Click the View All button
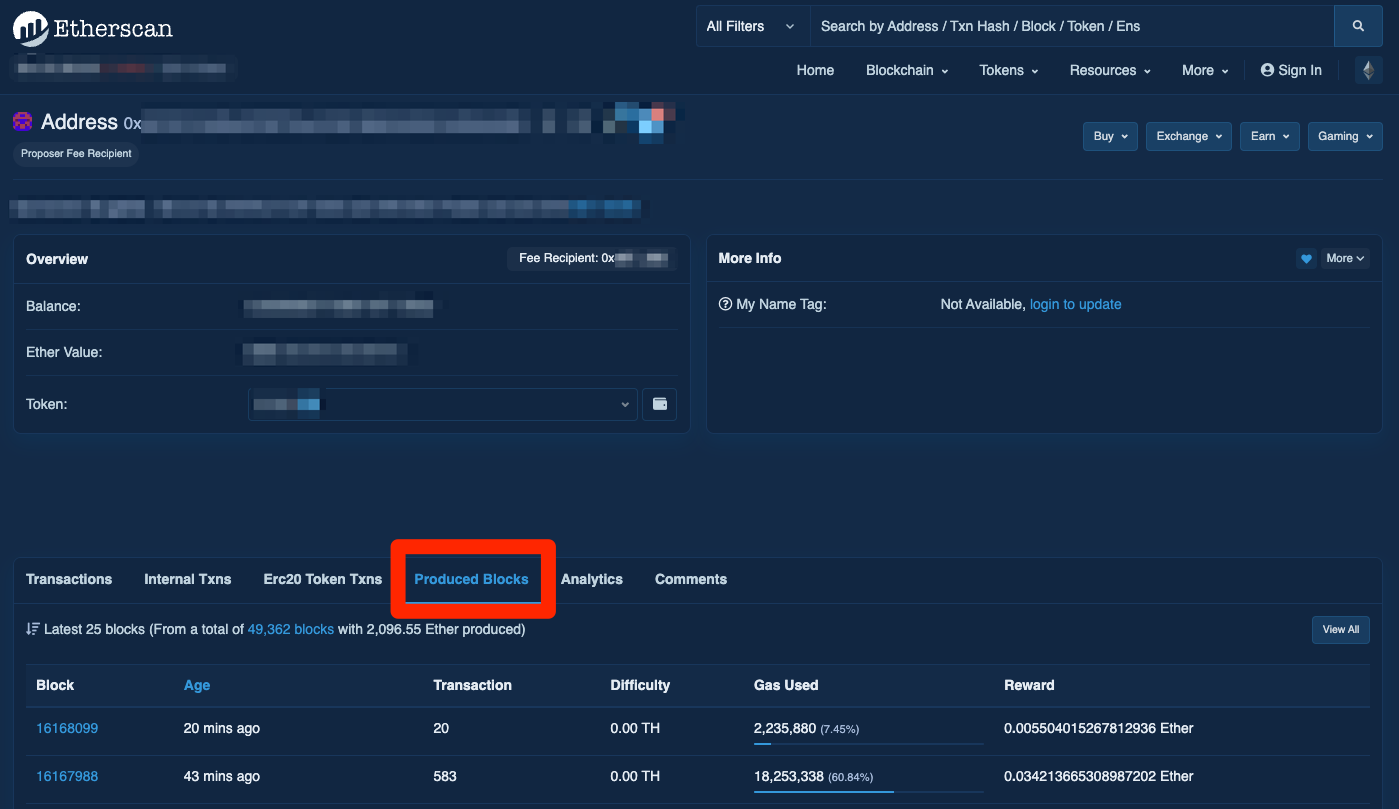Viewport: 1399px width, 809px height. [x=1340, y=629]
